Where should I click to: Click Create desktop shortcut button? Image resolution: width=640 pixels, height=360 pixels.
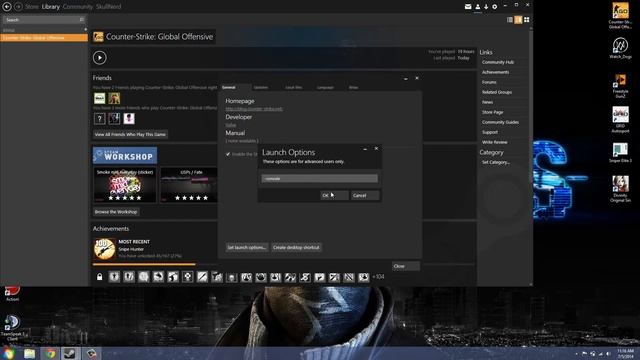[296, 247]
